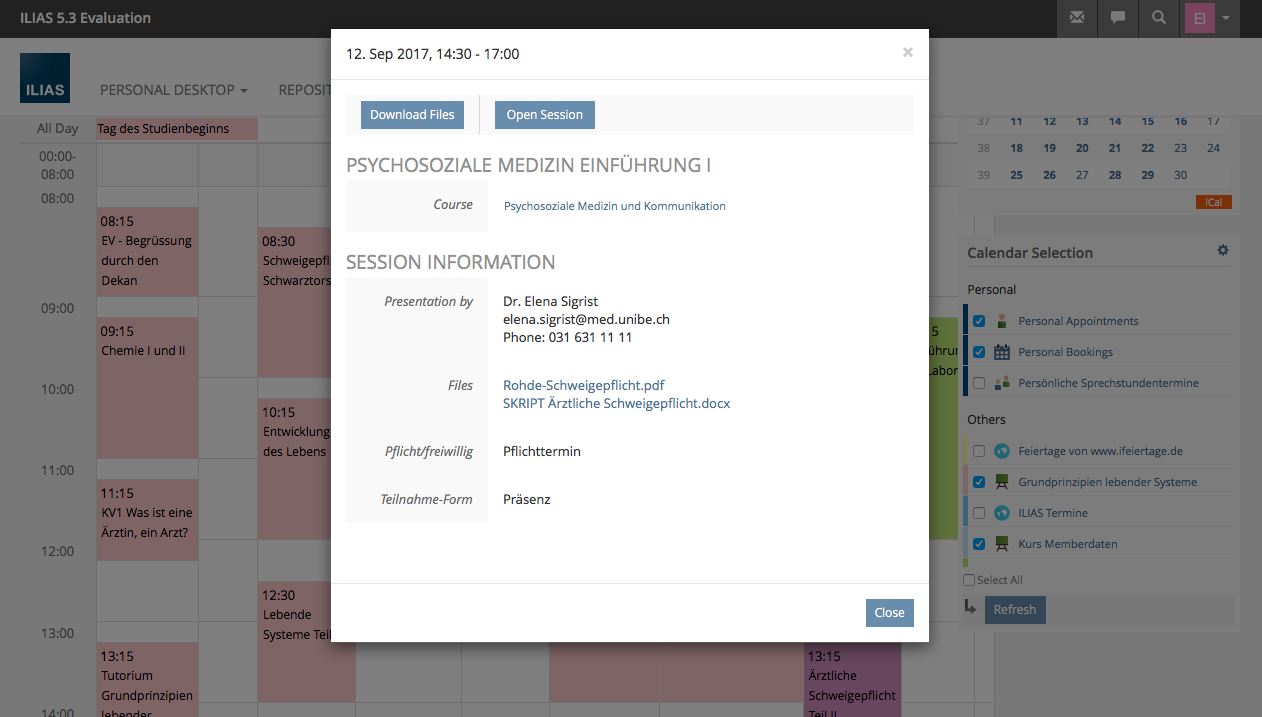Click the Phone: 031 631 11 11 text
This screenshot has height=717, width=1262.
(x=567, y=337)
